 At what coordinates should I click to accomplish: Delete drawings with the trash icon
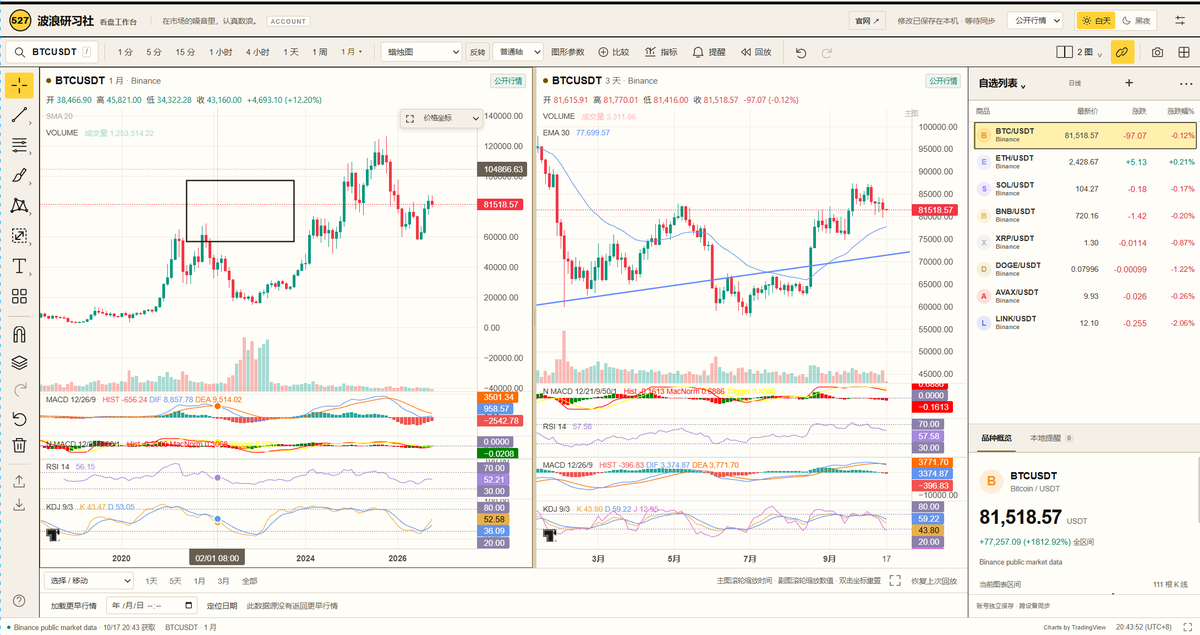click(19, 445)
